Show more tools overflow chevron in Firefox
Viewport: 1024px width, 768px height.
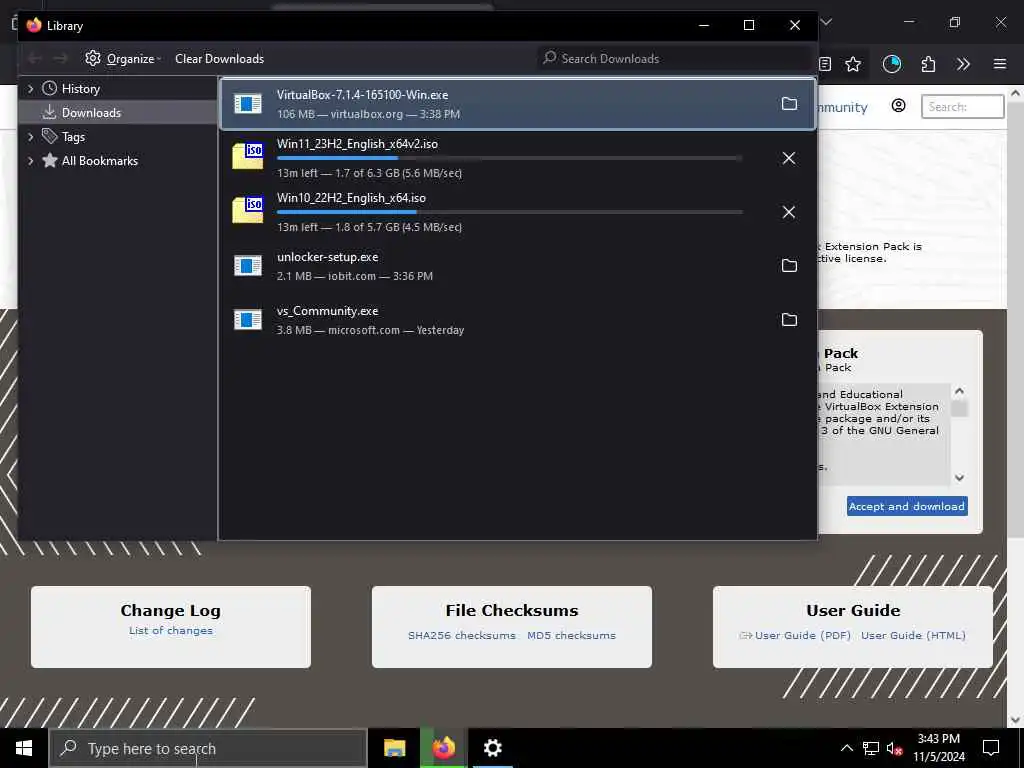coord(963,64)
